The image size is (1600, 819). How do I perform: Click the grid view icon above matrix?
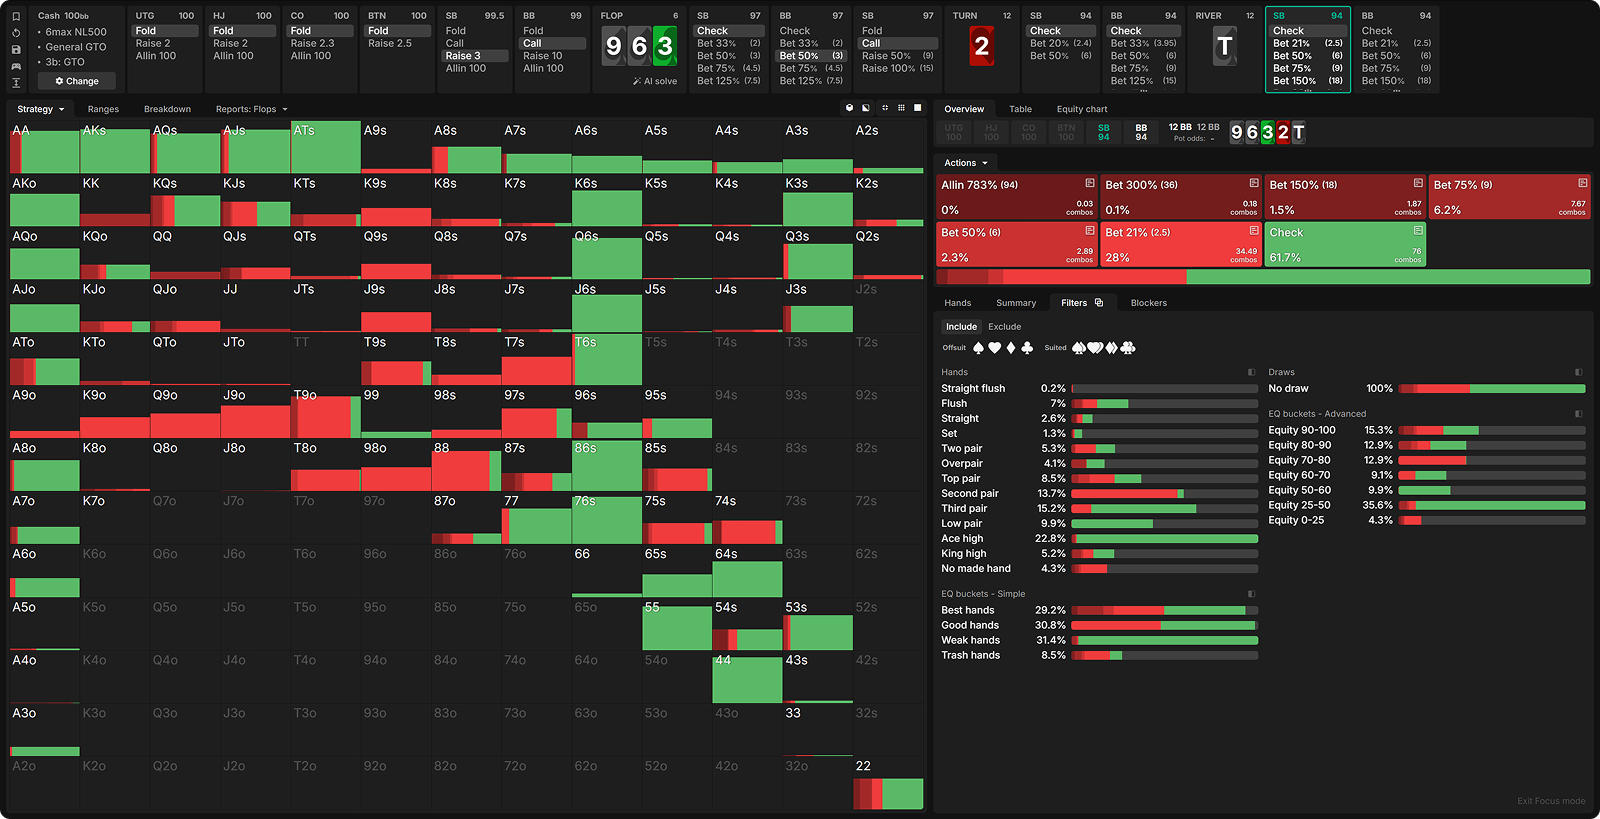(x=901, y=108)
